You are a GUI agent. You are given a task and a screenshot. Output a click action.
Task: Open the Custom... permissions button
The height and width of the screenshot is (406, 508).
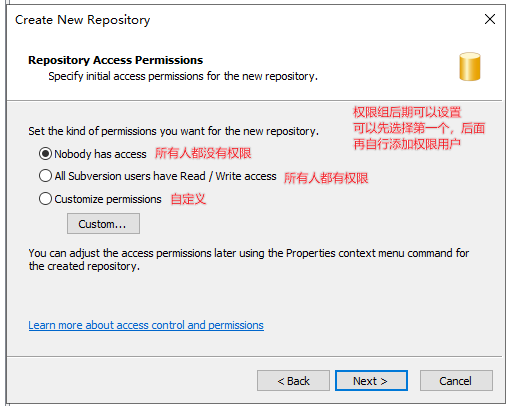point(103,224)
